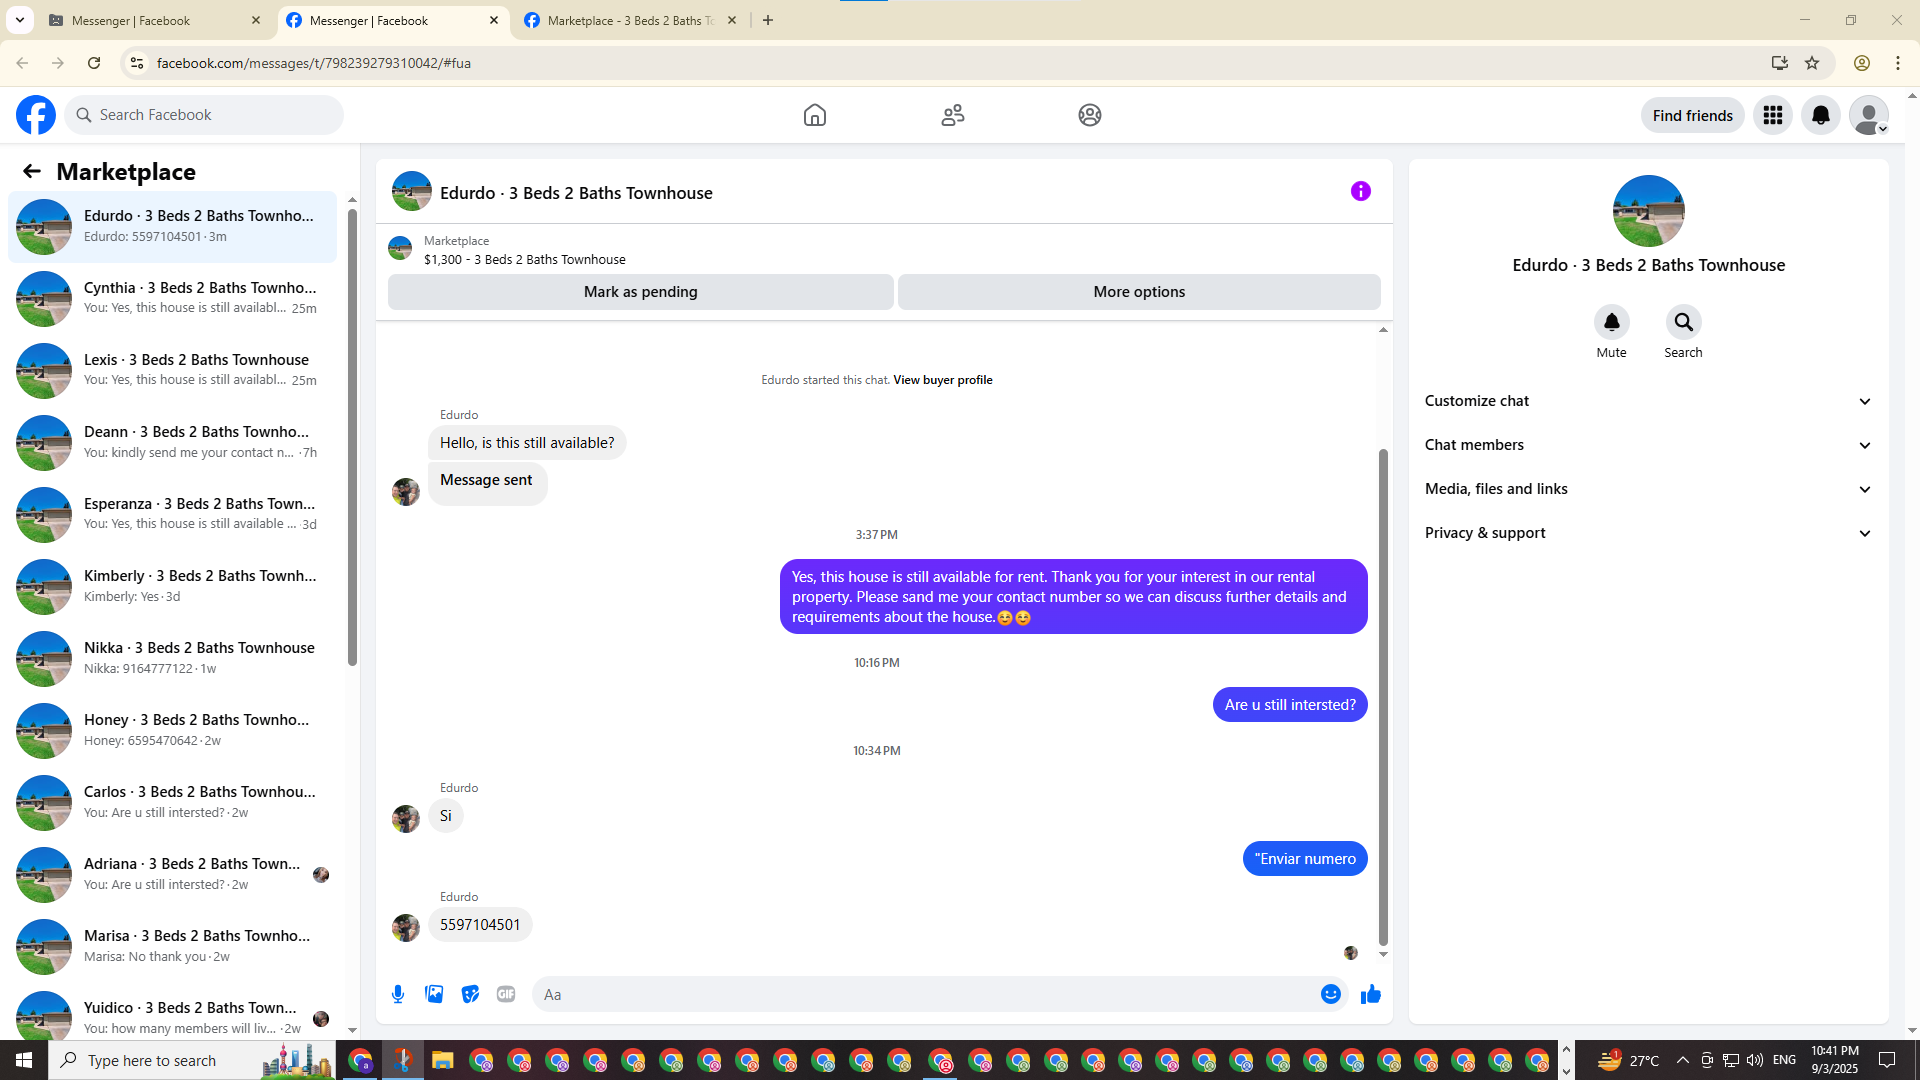Reload the page in Chrome
Viewport: 1920px width, 1080px height.
(94, 63)
